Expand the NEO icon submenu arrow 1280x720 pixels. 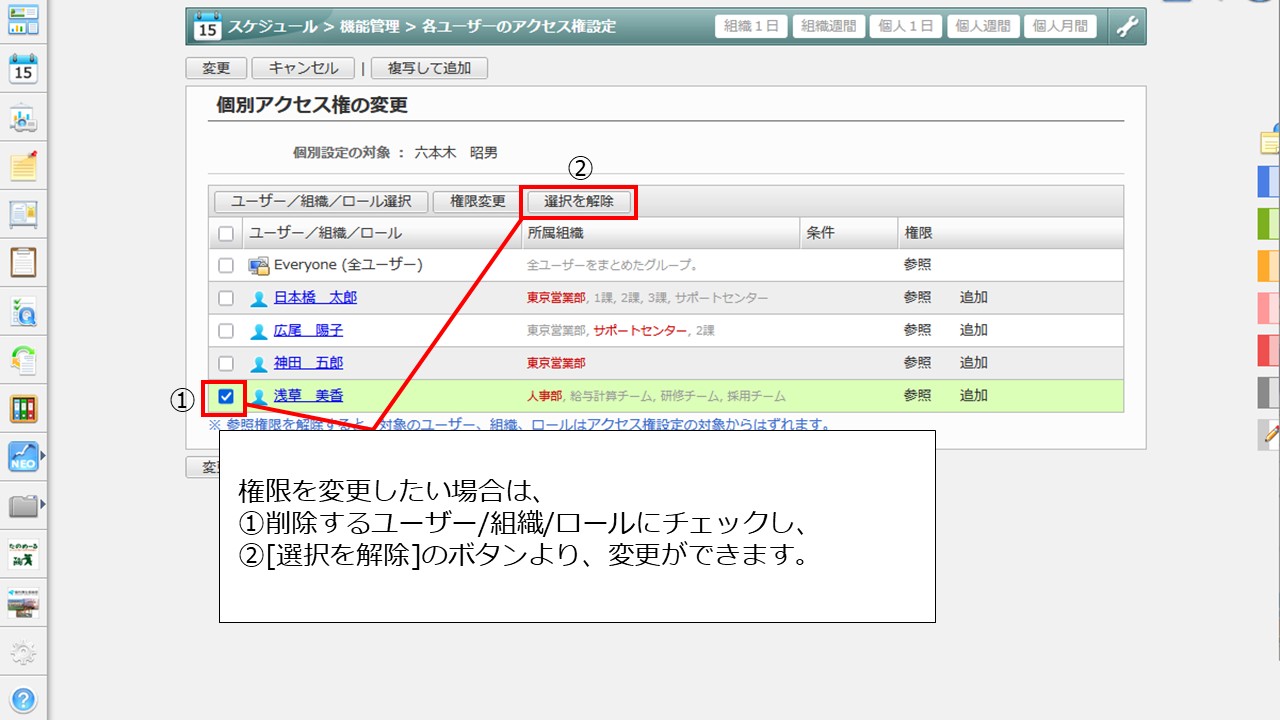pyautogui.click(x=42, y=457)
